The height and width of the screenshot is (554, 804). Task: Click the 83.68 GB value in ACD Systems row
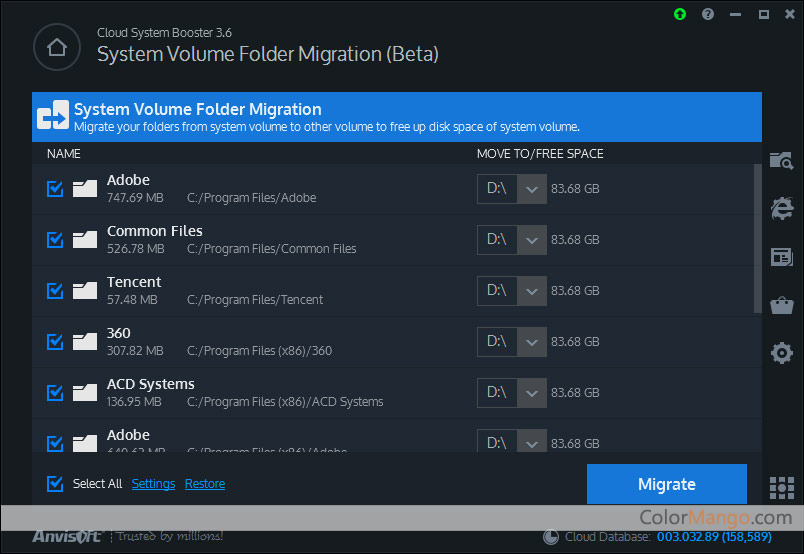[575, 392]
